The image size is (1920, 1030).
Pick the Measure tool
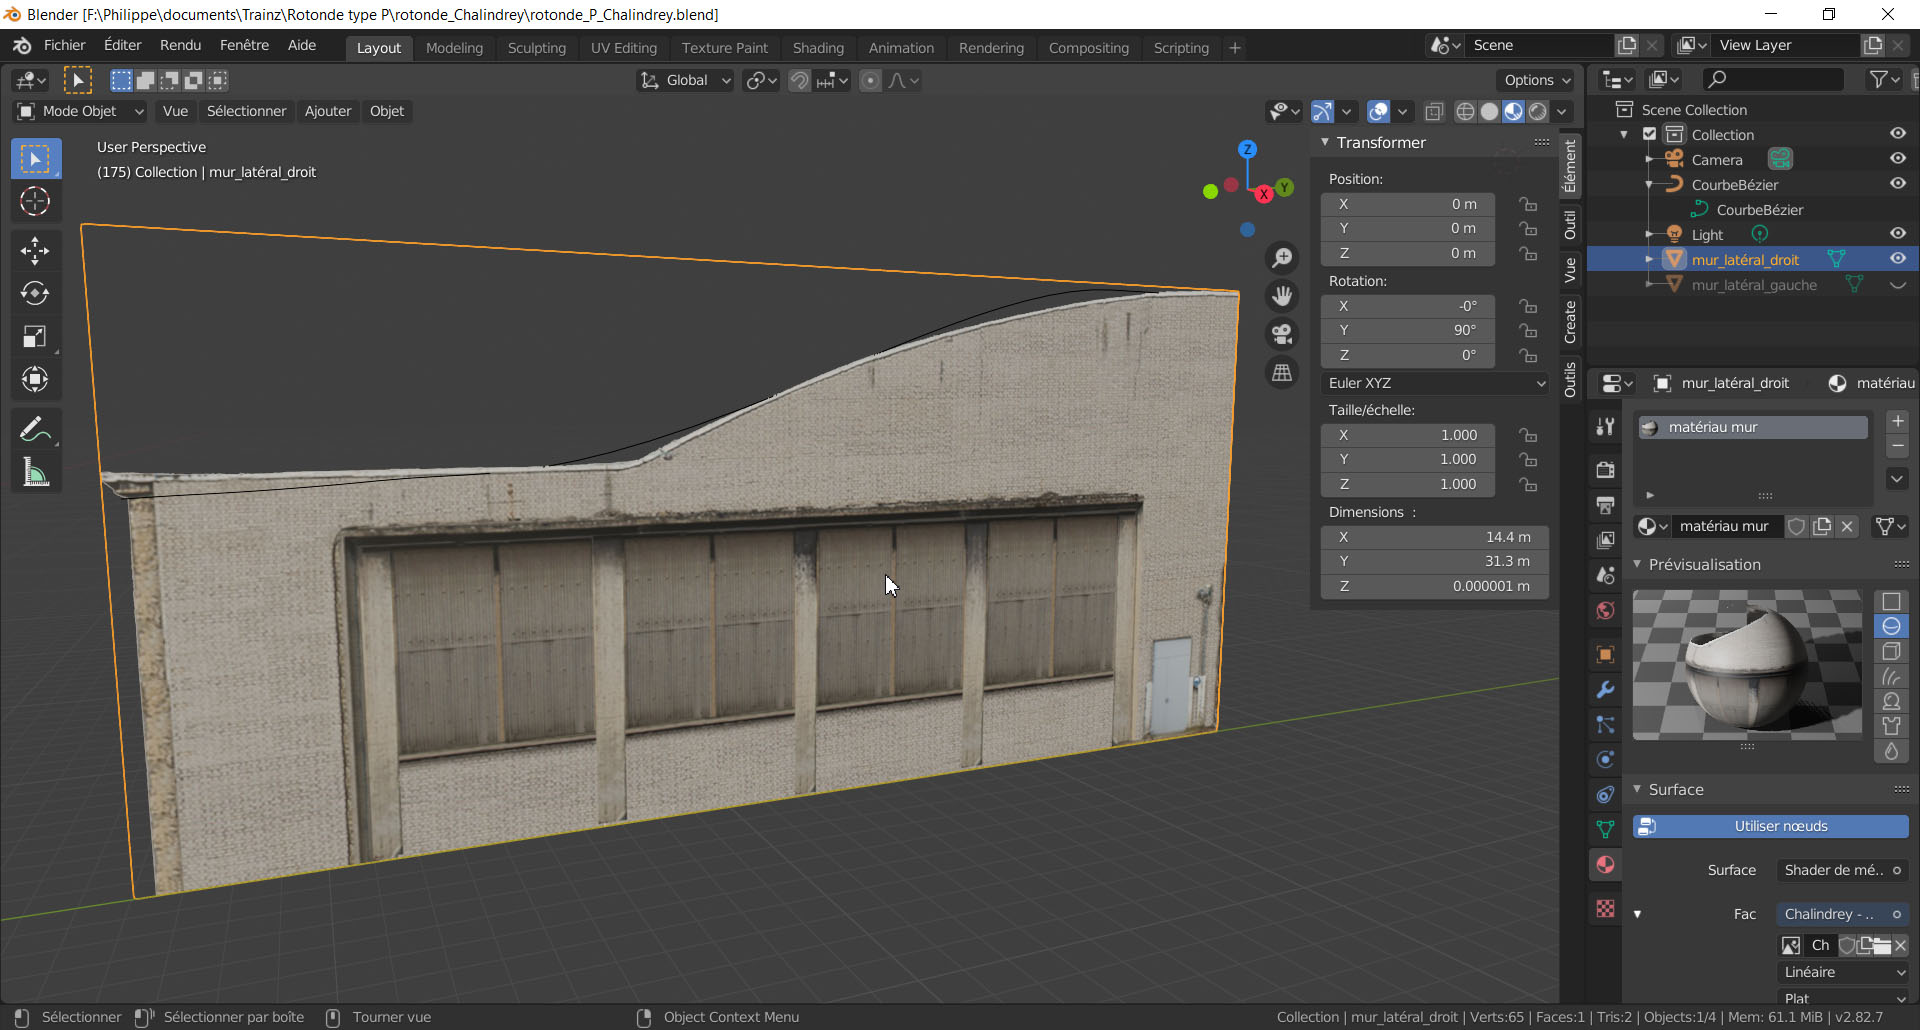pos(35,473)
